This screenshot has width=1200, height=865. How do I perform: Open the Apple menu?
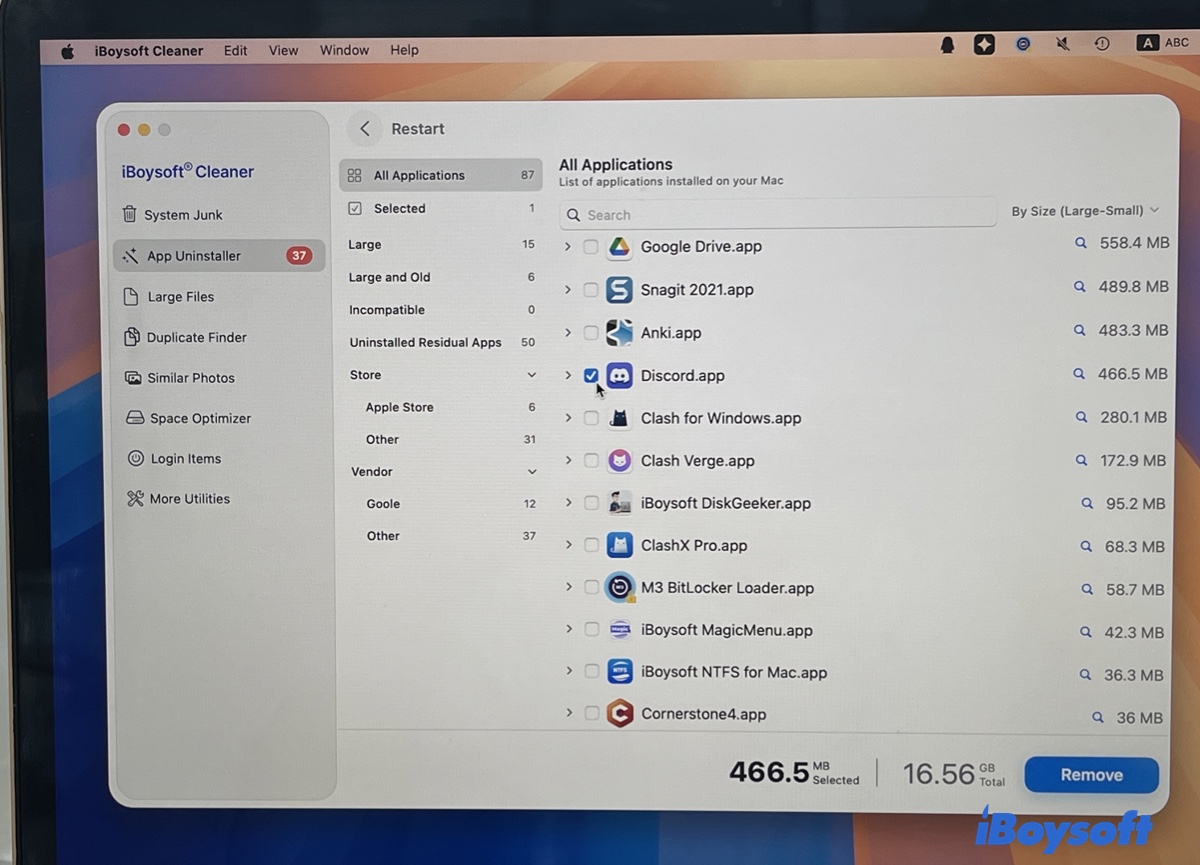[68, 52]
